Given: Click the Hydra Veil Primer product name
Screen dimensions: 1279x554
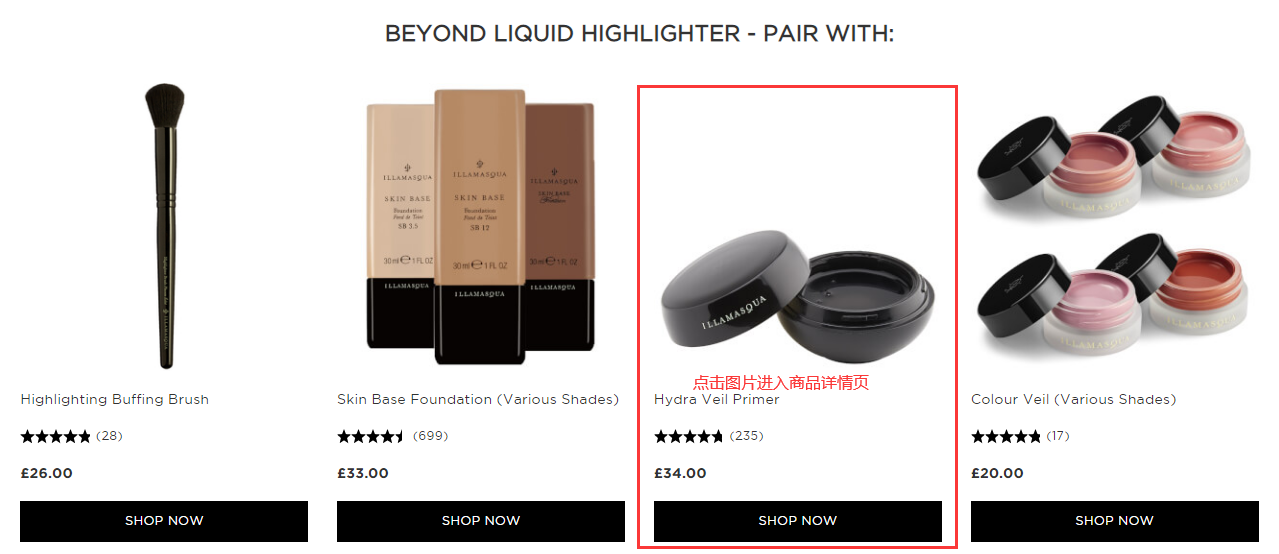Looking at the screenshot, I should pyautogui.click(x=717, y=399).
